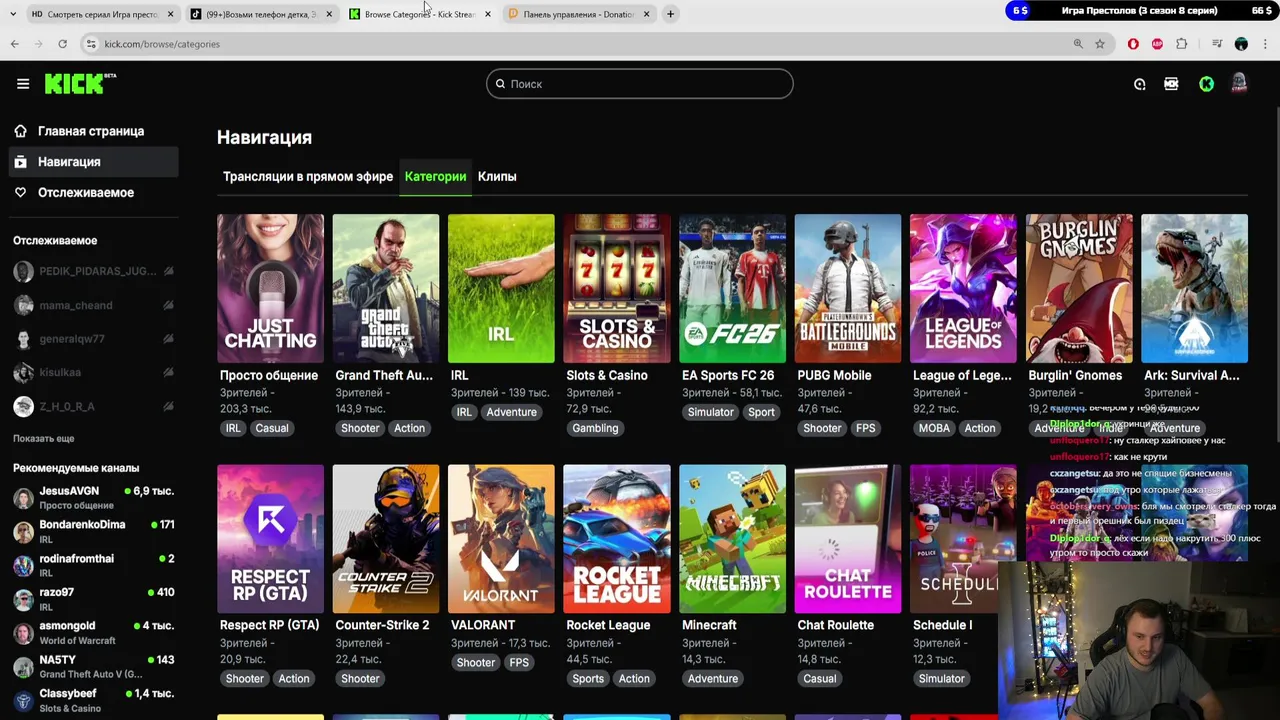1280x720 pixels.
Task: Bookmark page with the star icon
Action: (1100, 44)
